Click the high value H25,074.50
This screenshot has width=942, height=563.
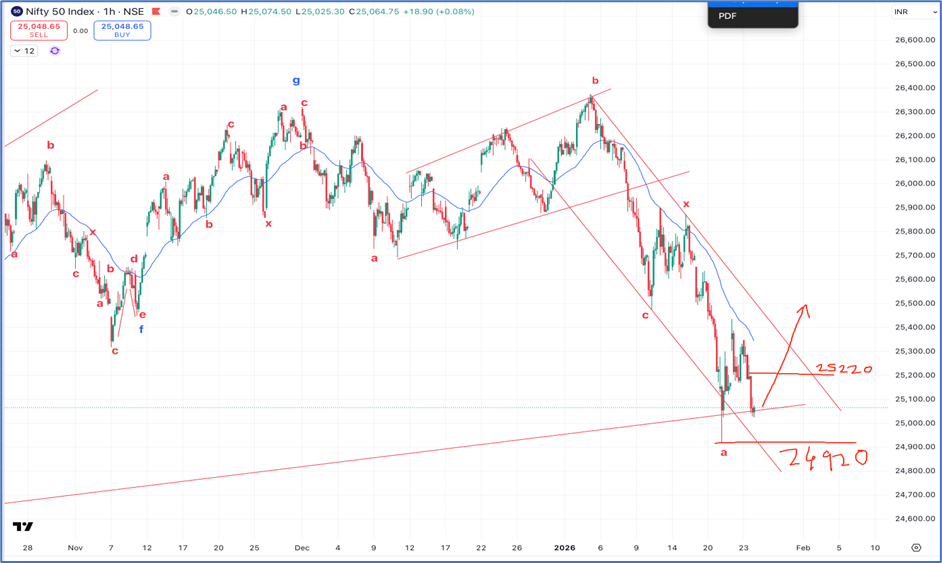click(266, 11)
